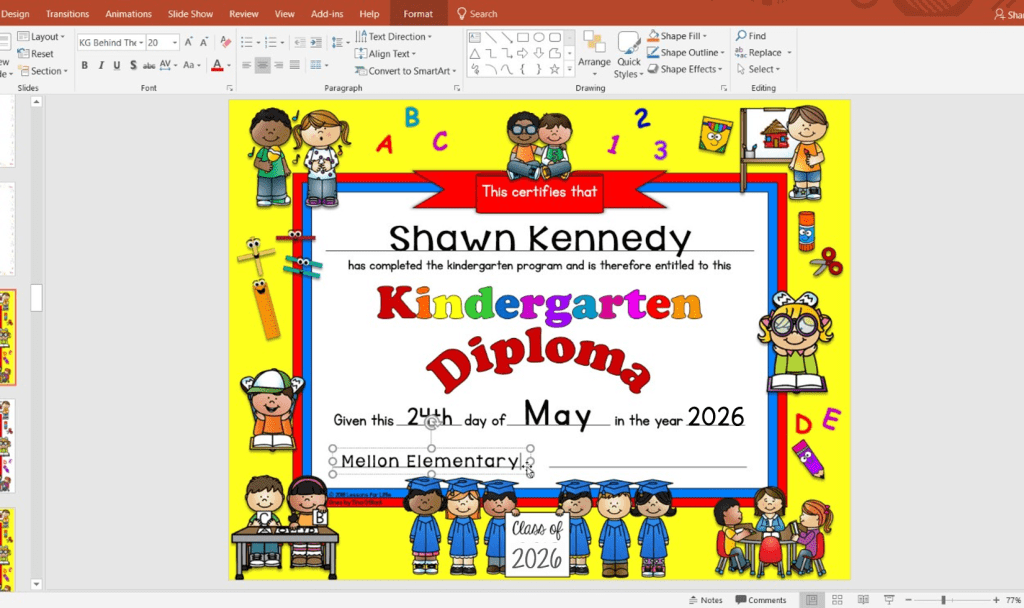Switch to Slide Sorter view
Viewport: 1024px width, 608px height.
(x=837, y=600)
